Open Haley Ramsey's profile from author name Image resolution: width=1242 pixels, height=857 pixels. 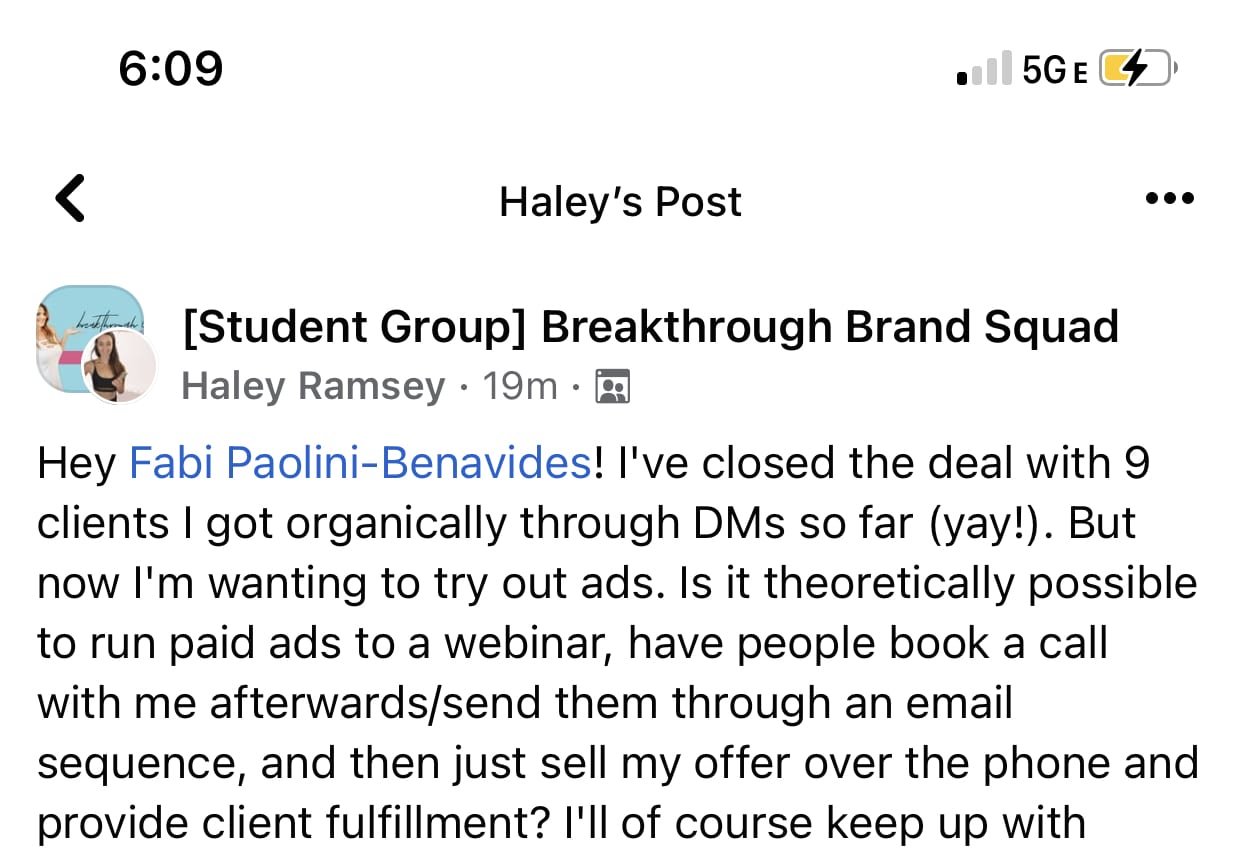313,386
